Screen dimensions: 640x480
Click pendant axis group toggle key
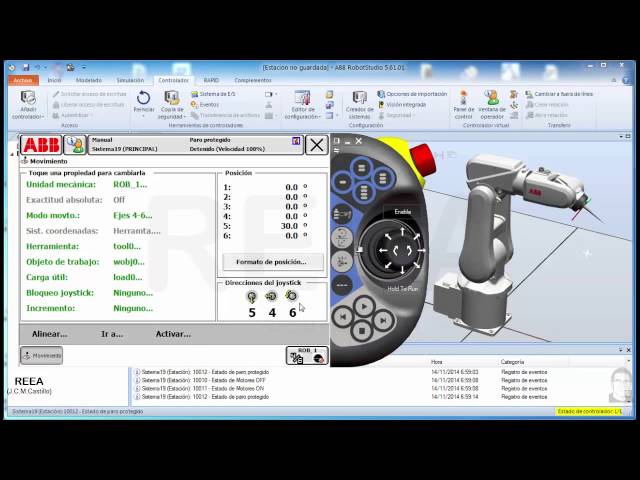tap(342, 261)
